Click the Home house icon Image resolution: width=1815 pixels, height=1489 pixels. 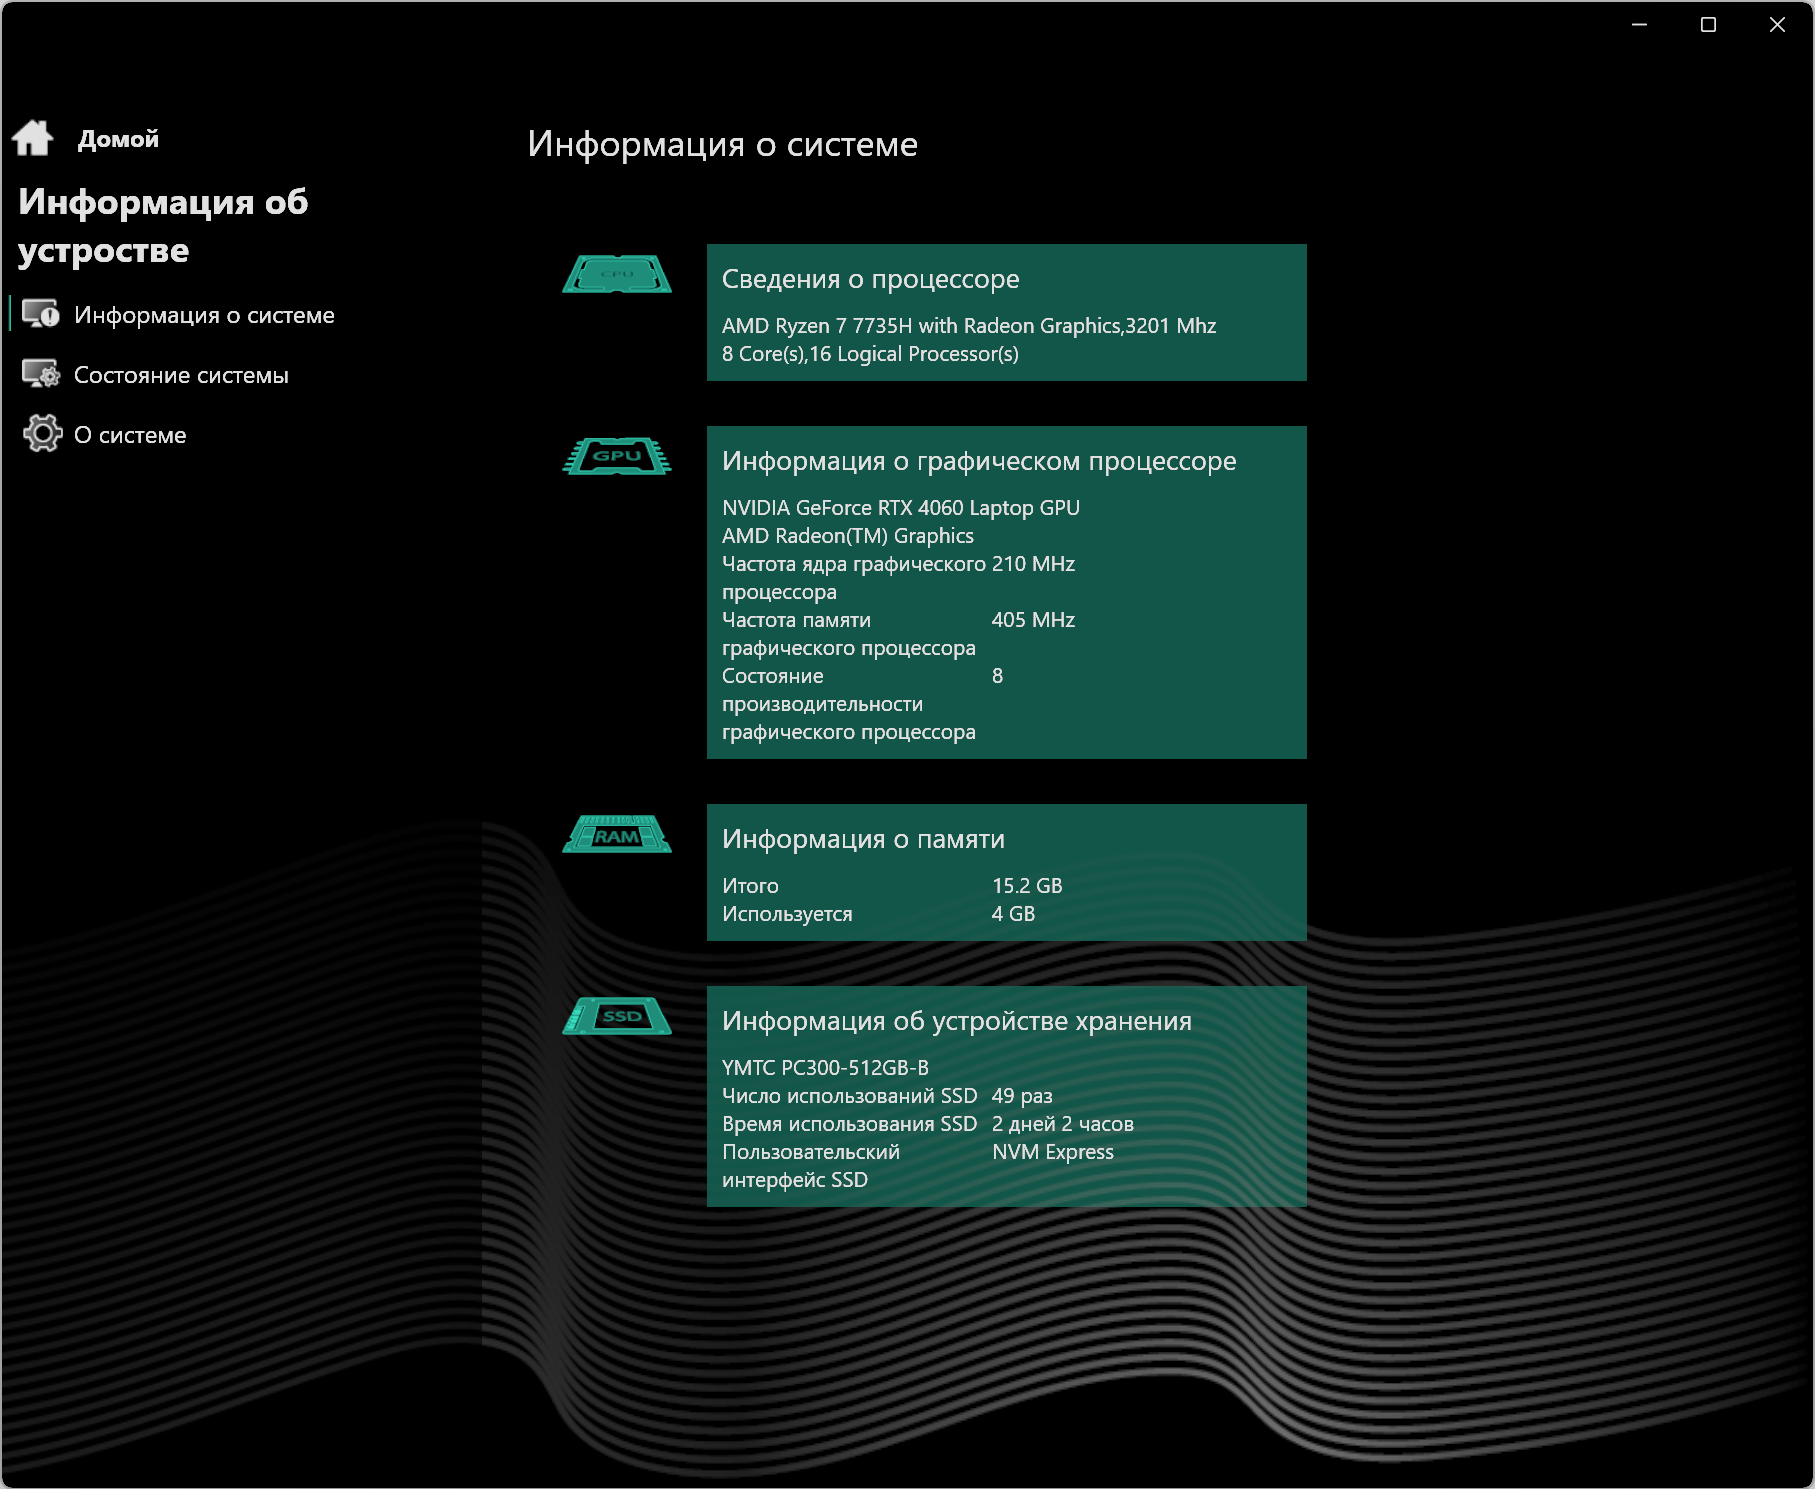tap(33, 138)
